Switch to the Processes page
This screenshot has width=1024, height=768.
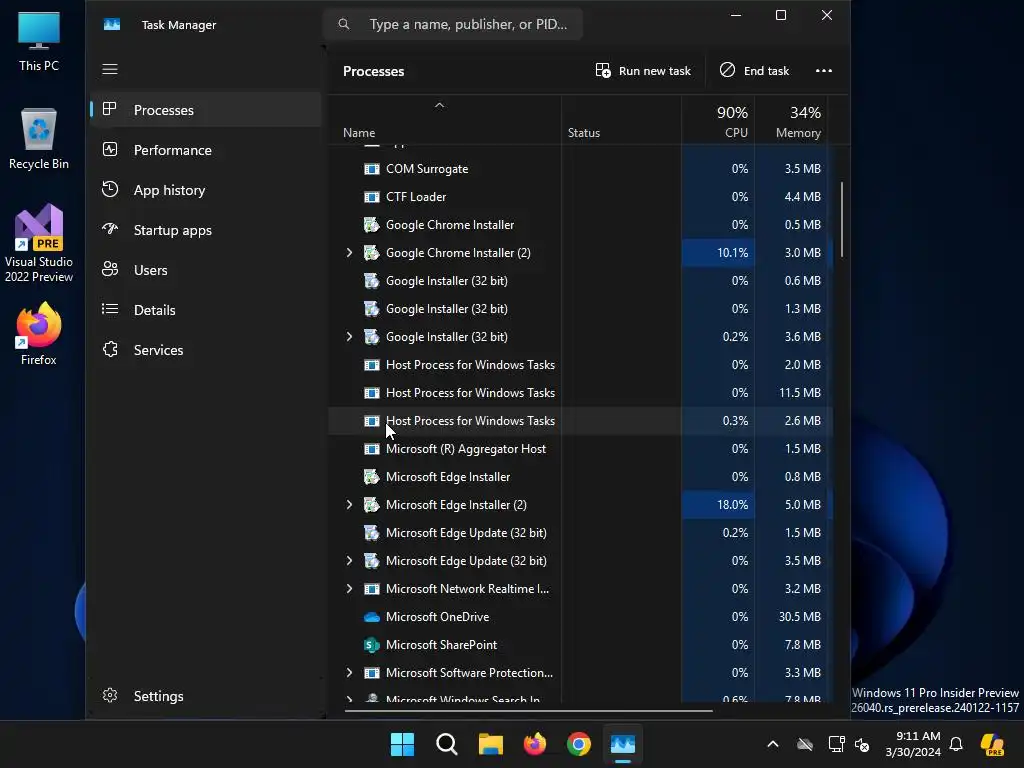point(206,110)
